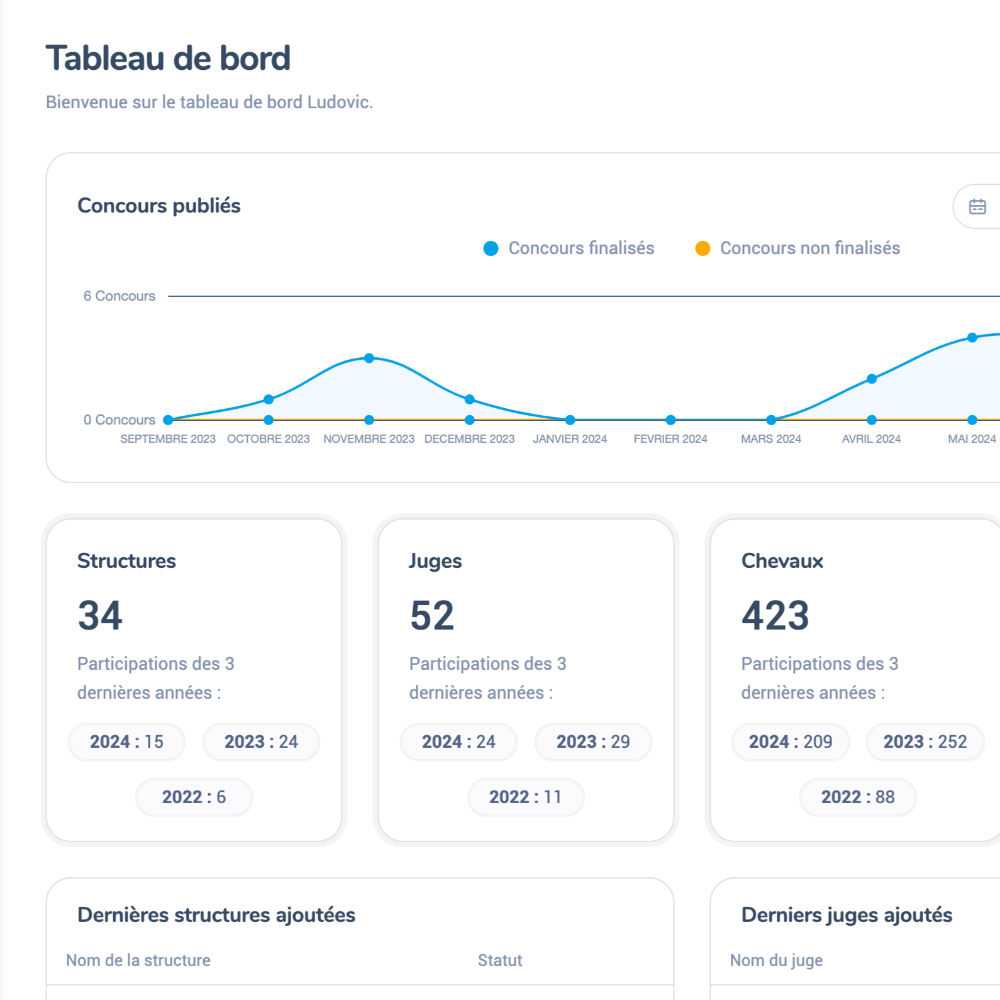Click the Structures 2024 : 15 badge
Image resolution: width=1000 pixels, height=1000 pixels.
[127, 742]
